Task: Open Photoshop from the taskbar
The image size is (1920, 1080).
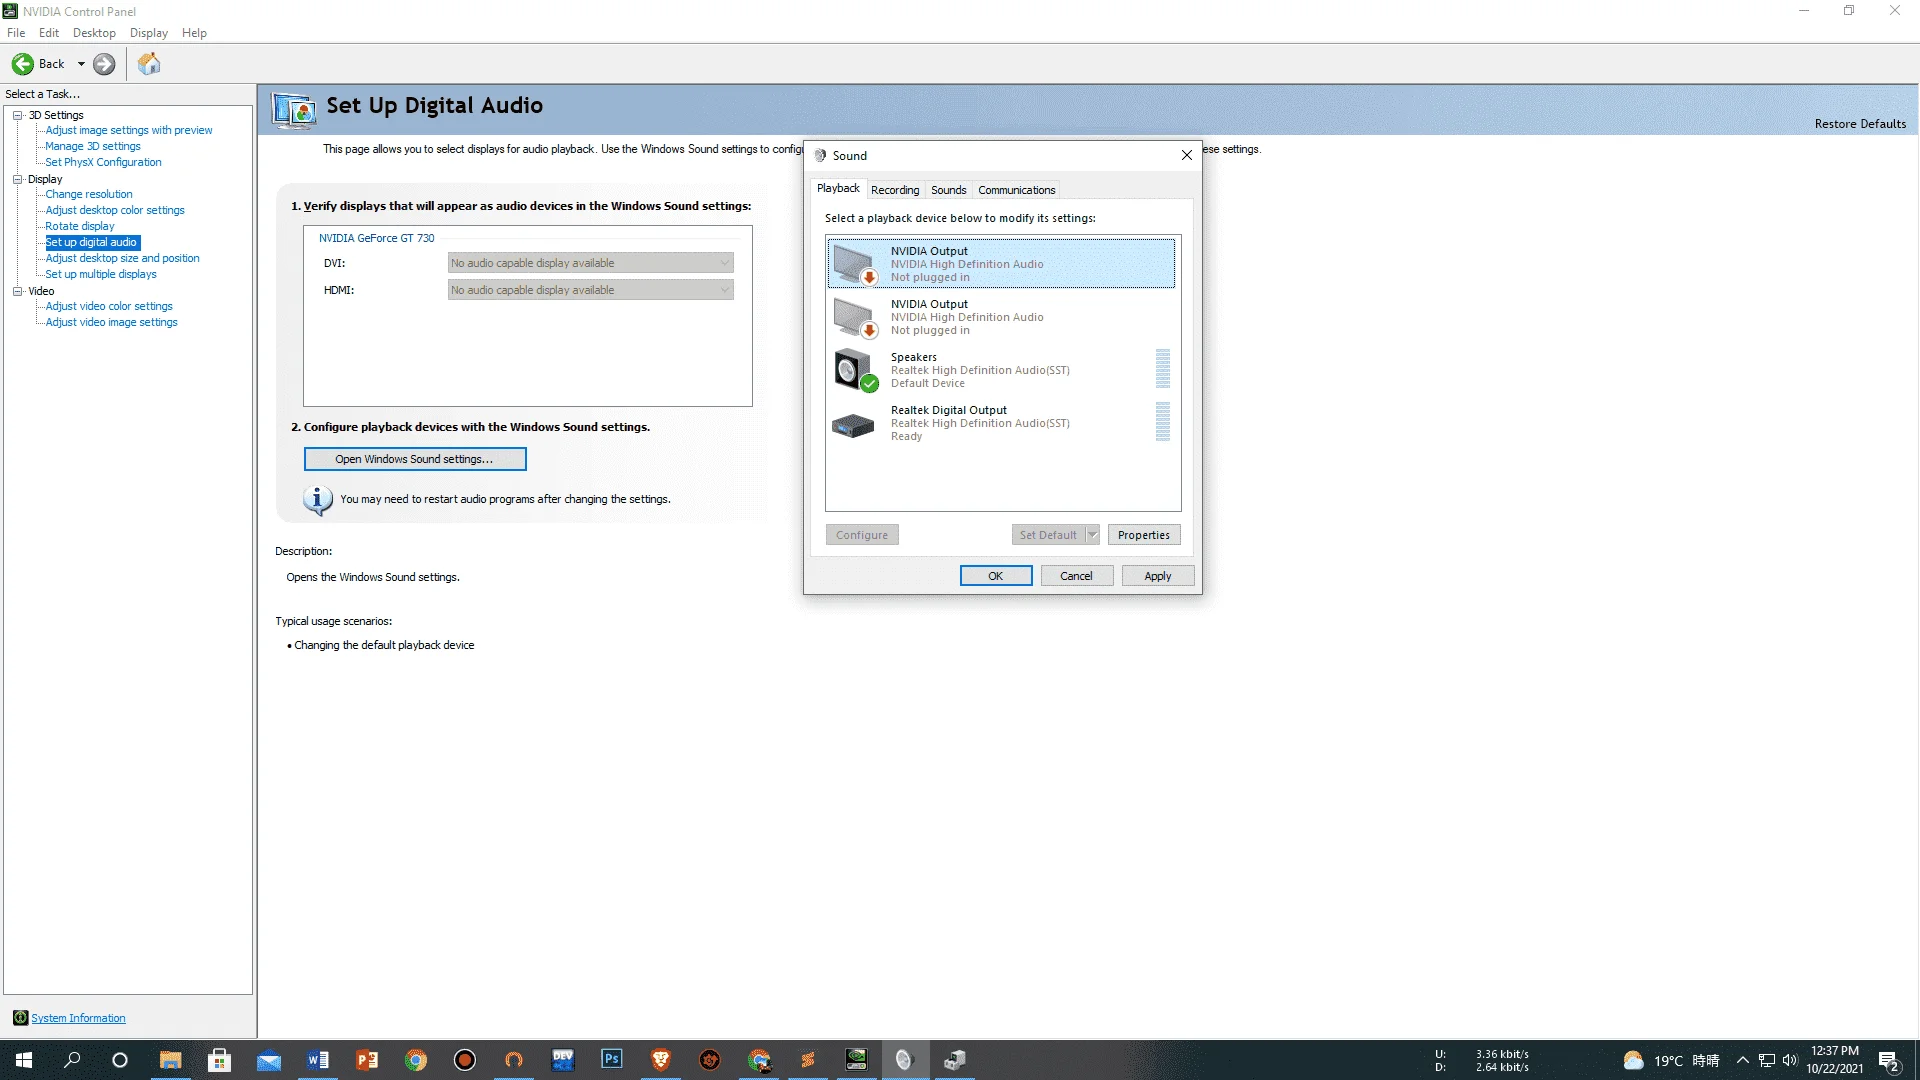Action: 612,1060
